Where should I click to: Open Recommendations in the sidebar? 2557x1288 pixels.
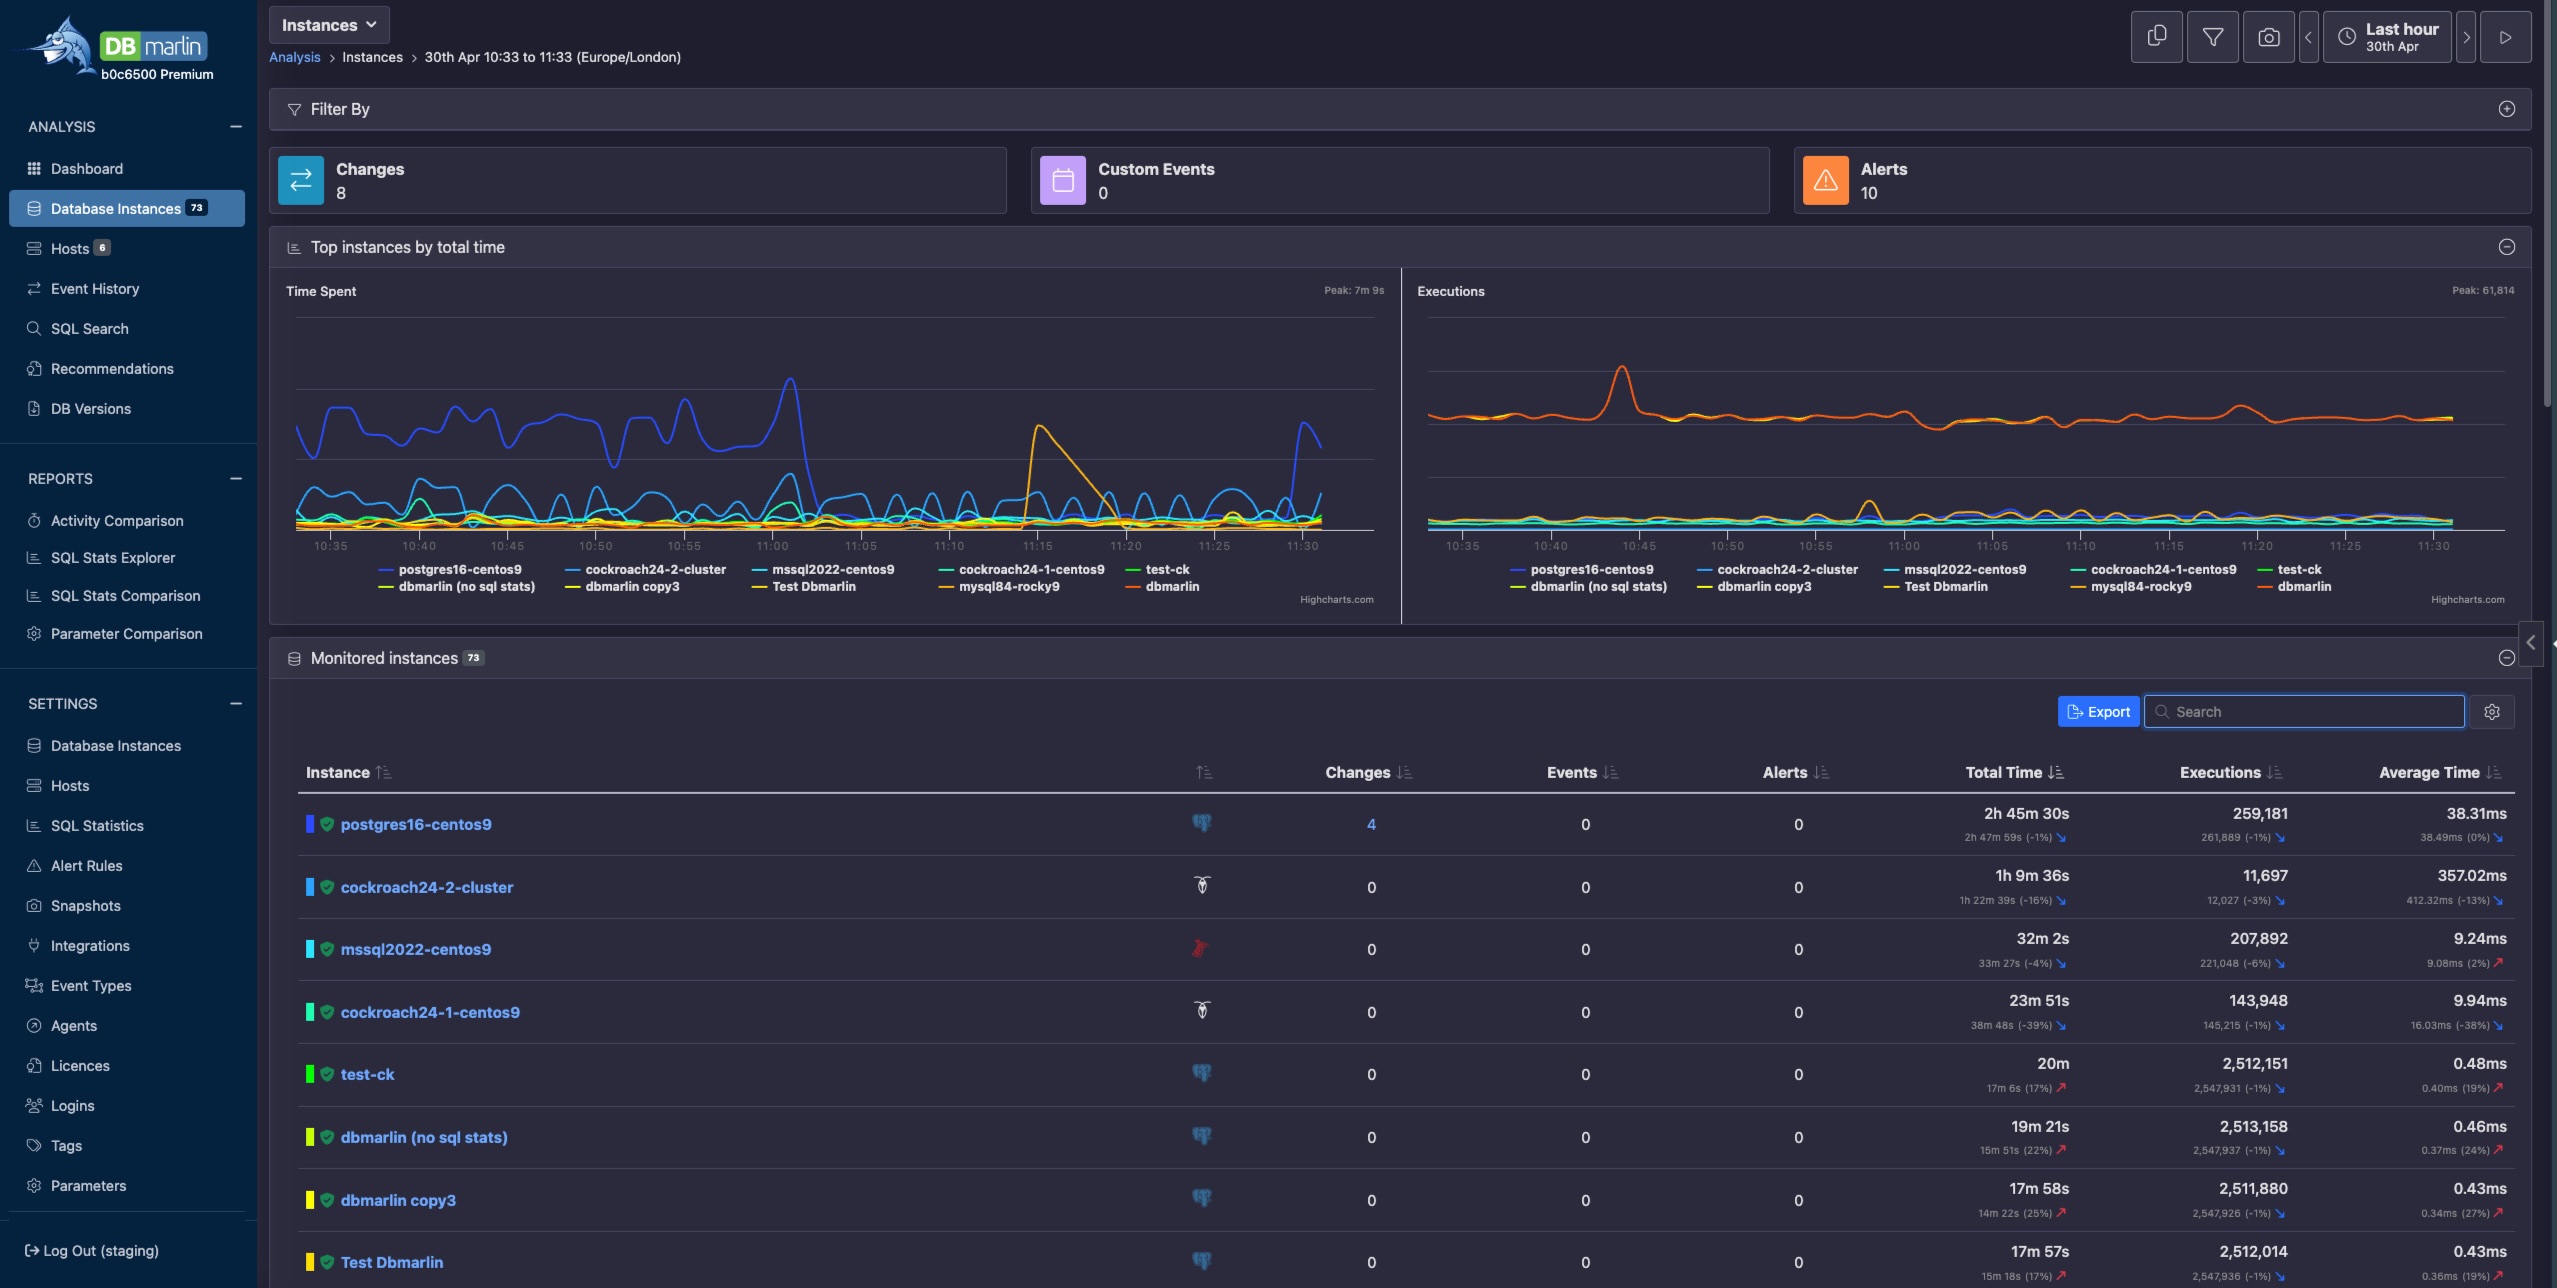[112, 369]
